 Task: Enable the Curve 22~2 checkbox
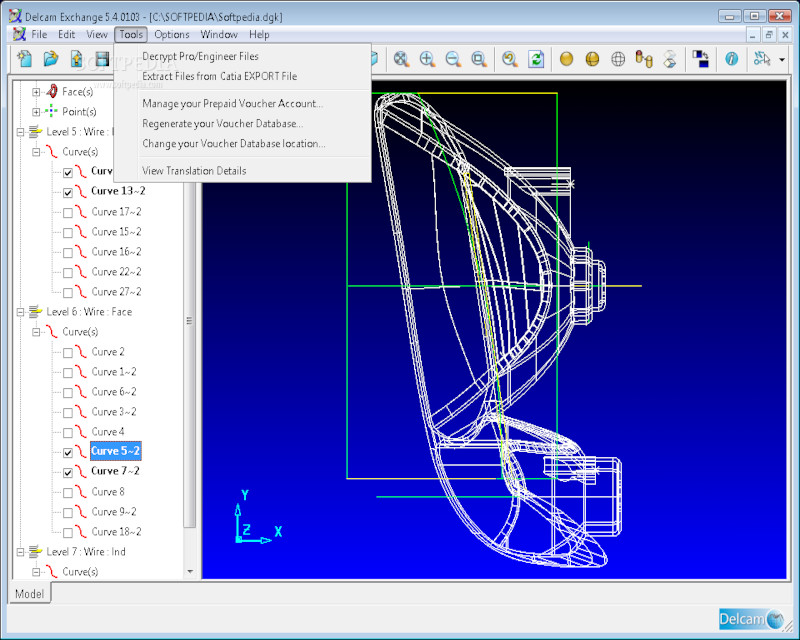click(68, 273)
